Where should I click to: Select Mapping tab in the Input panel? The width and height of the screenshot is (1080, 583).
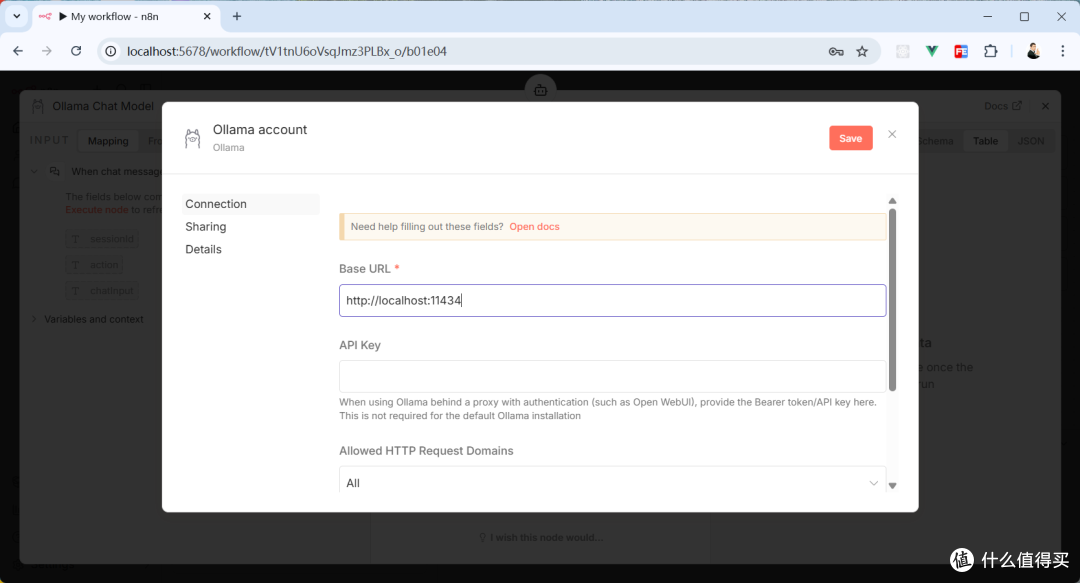coord(108,141)
